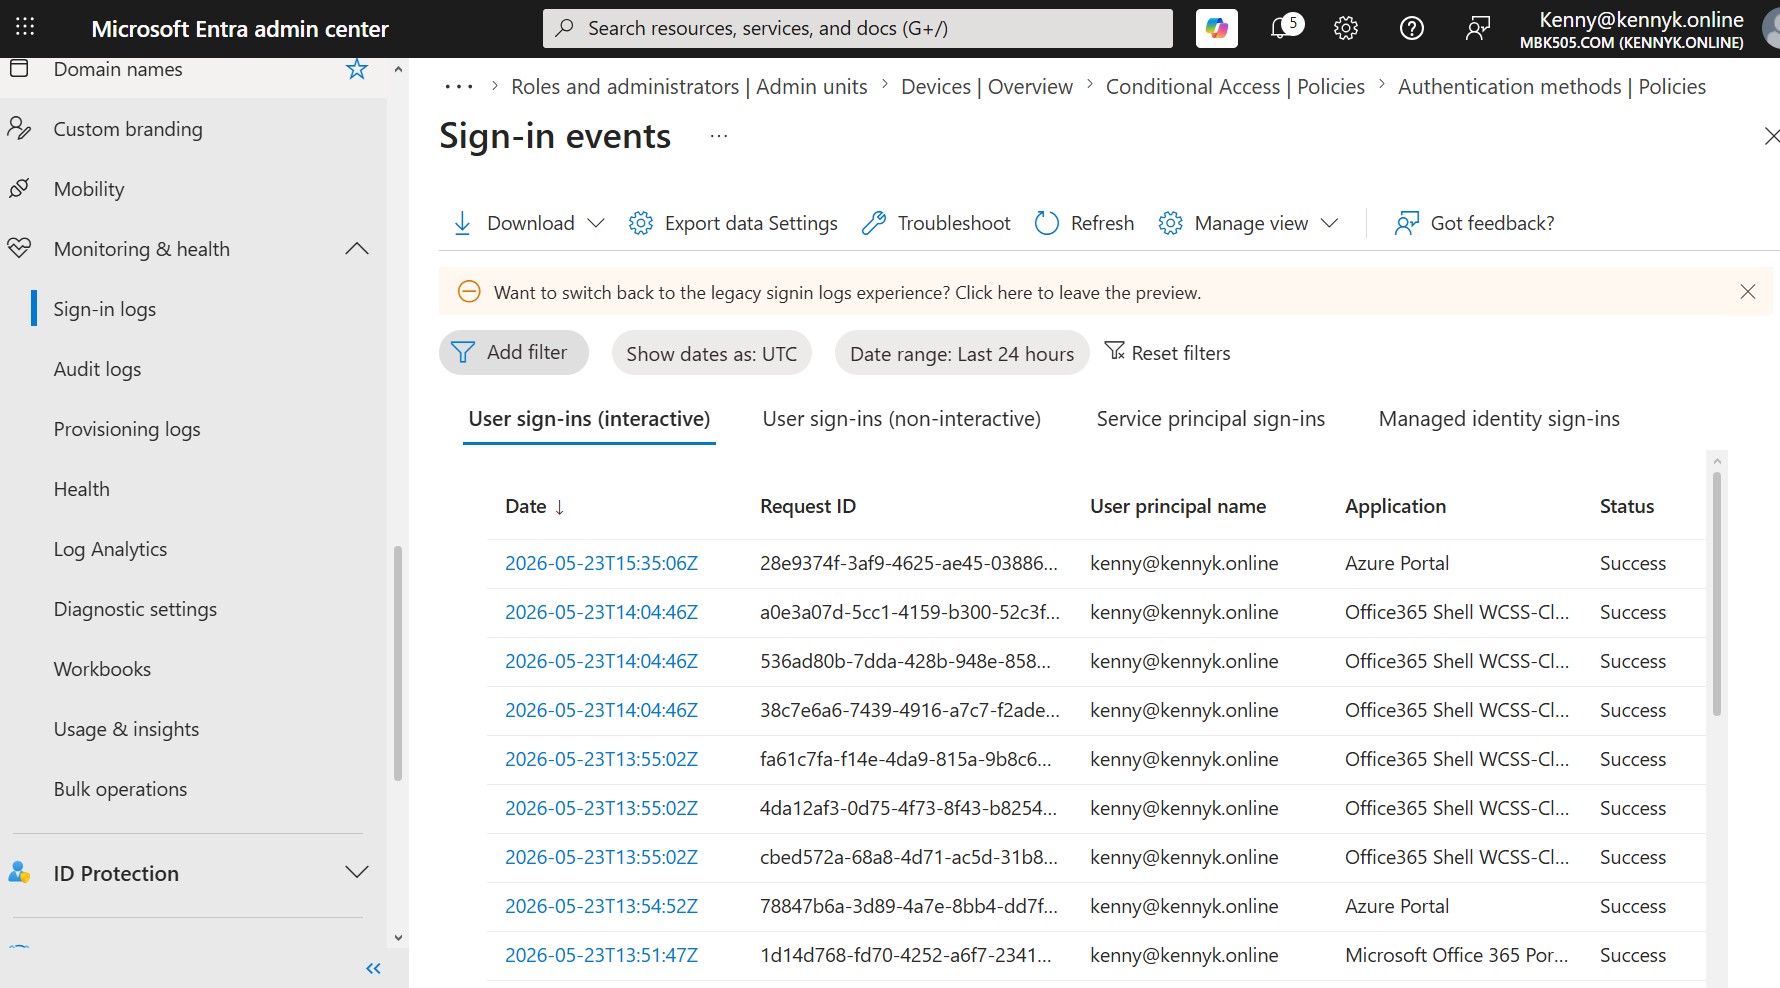Click the Reset filters funnel icon
Viewport: 1780px width, 988px height.
click(1114, 351)
